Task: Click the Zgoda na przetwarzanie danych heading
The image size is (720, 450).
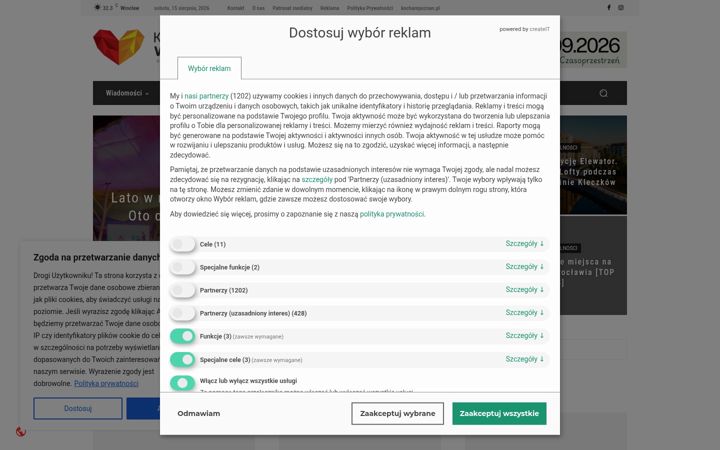Action: tap(96, 257)
